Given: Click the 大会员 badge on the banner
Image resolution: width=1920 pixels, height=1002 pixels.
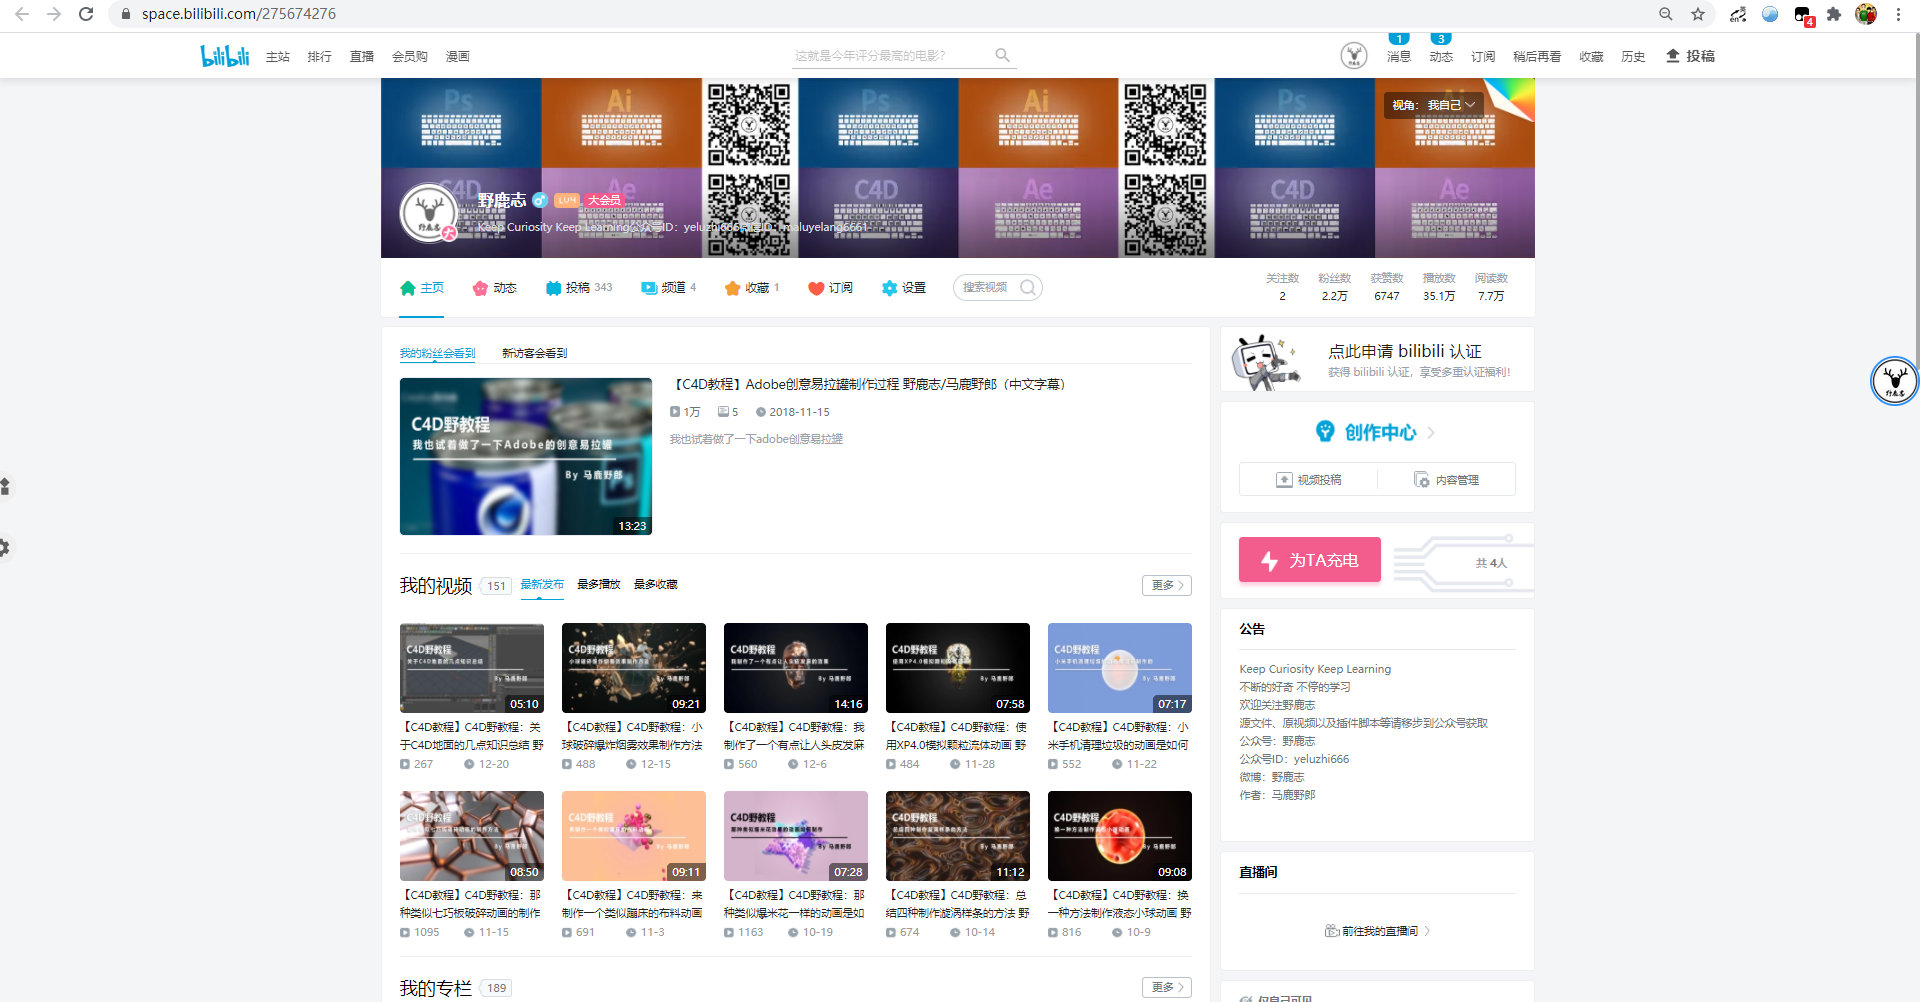Looking at the screenshot, I should [x=604, y=200].
